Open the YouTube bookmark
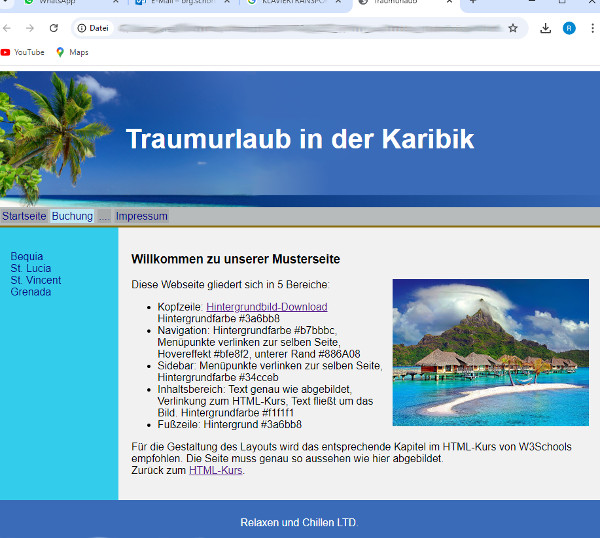 pos(23,52)
